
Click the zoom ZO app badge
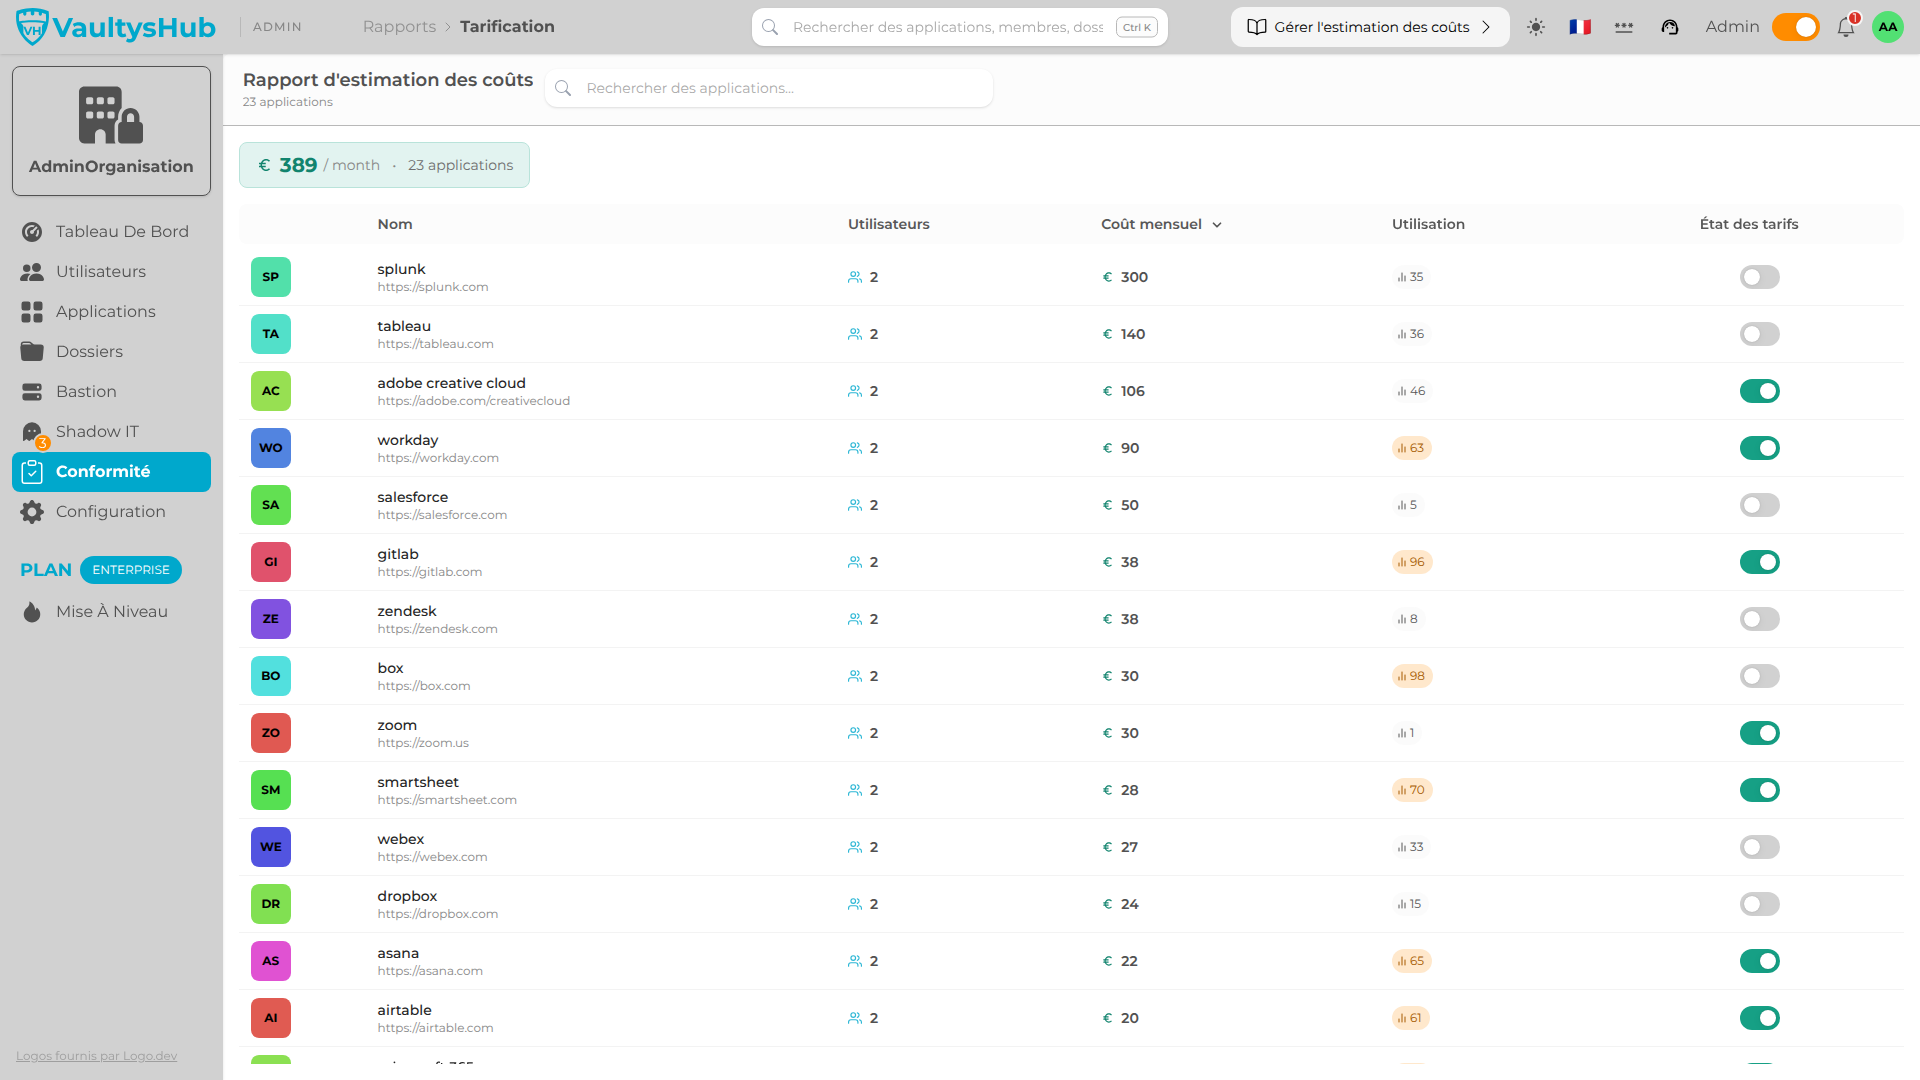pyautogui.click(x=271, y=733)
